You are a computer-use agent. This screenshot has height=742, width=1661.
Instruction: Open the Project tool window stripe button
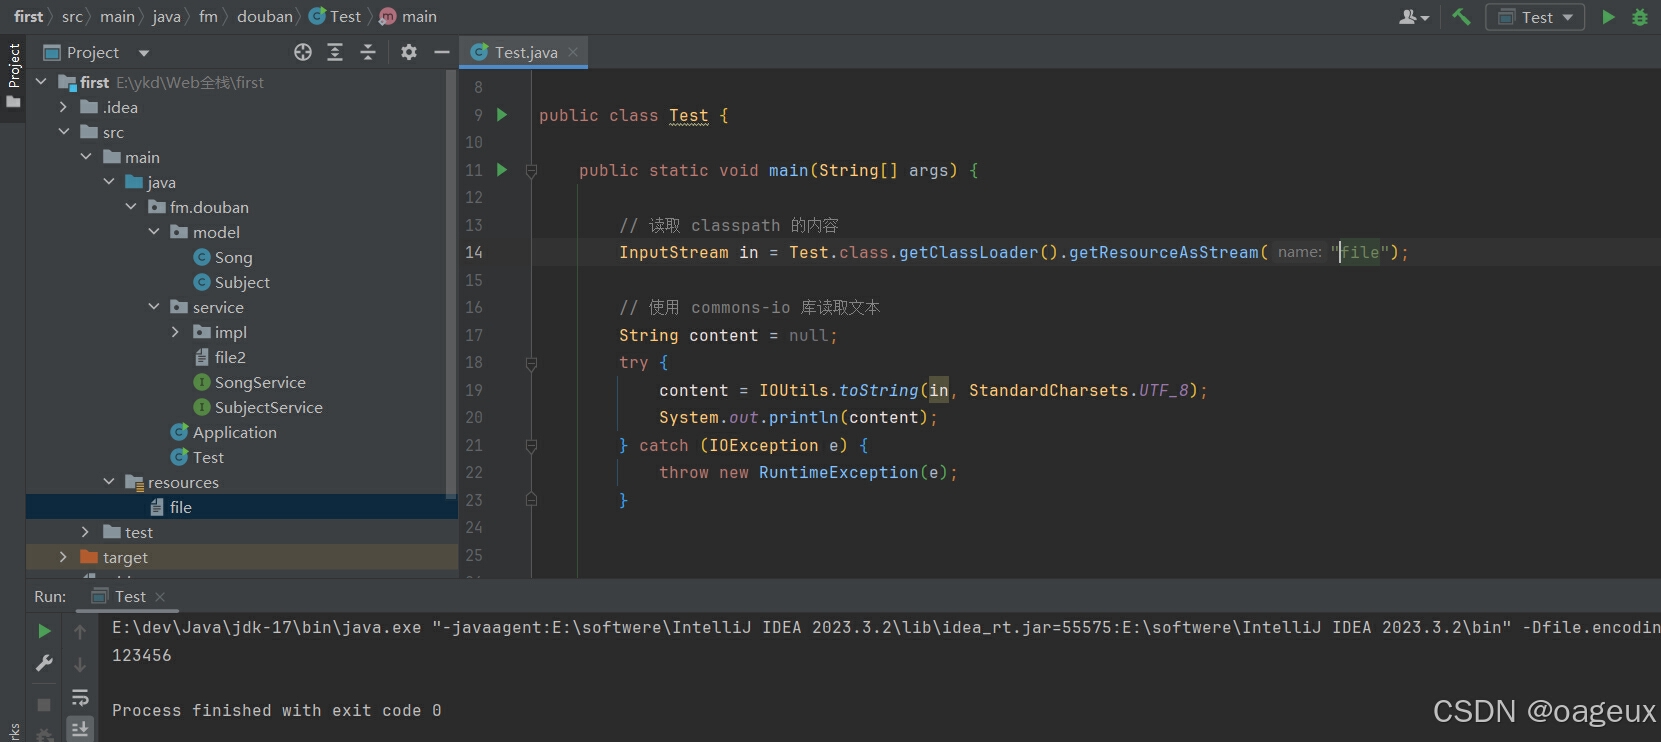(x=13, y=78)
